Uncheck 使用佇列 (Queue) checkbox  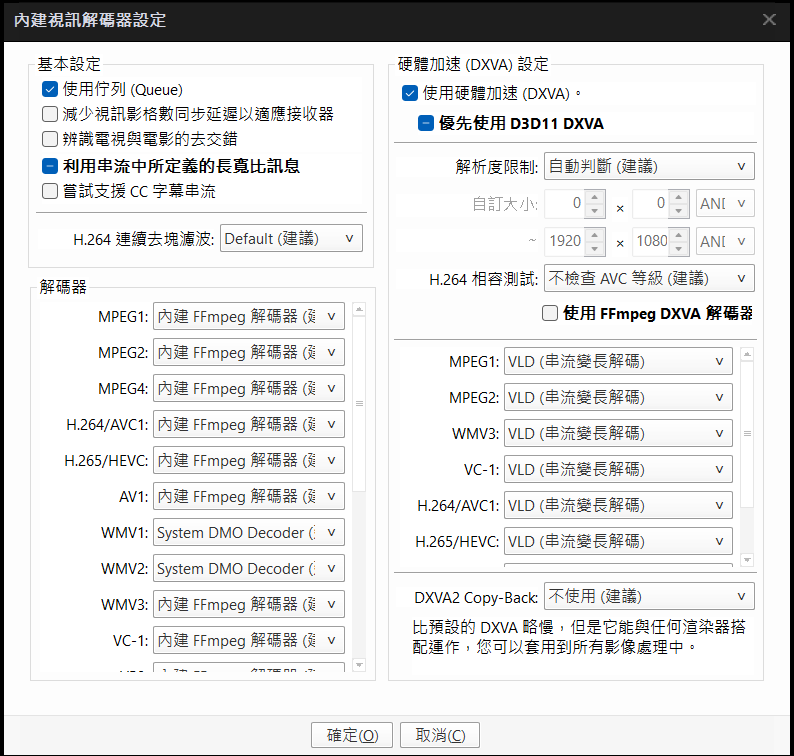(50, 89)
